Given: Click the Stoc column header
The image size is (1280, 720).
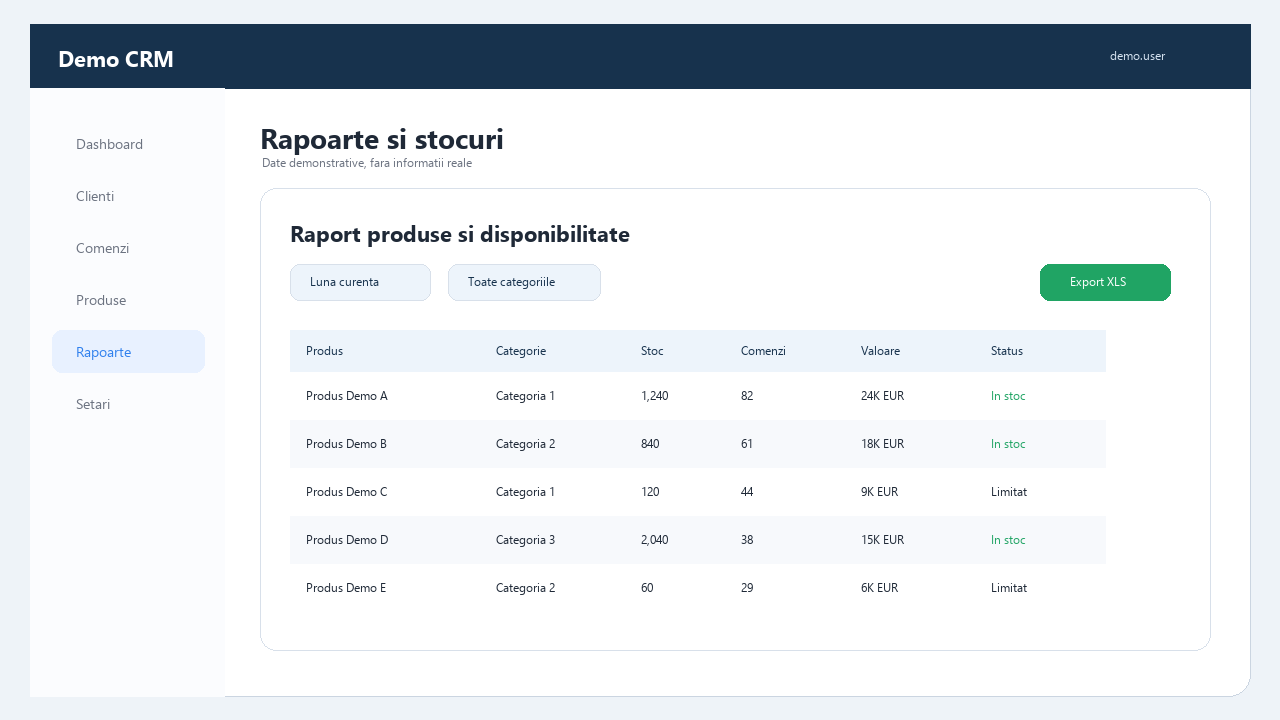Looking at the screenshot, I should point(652,351).
